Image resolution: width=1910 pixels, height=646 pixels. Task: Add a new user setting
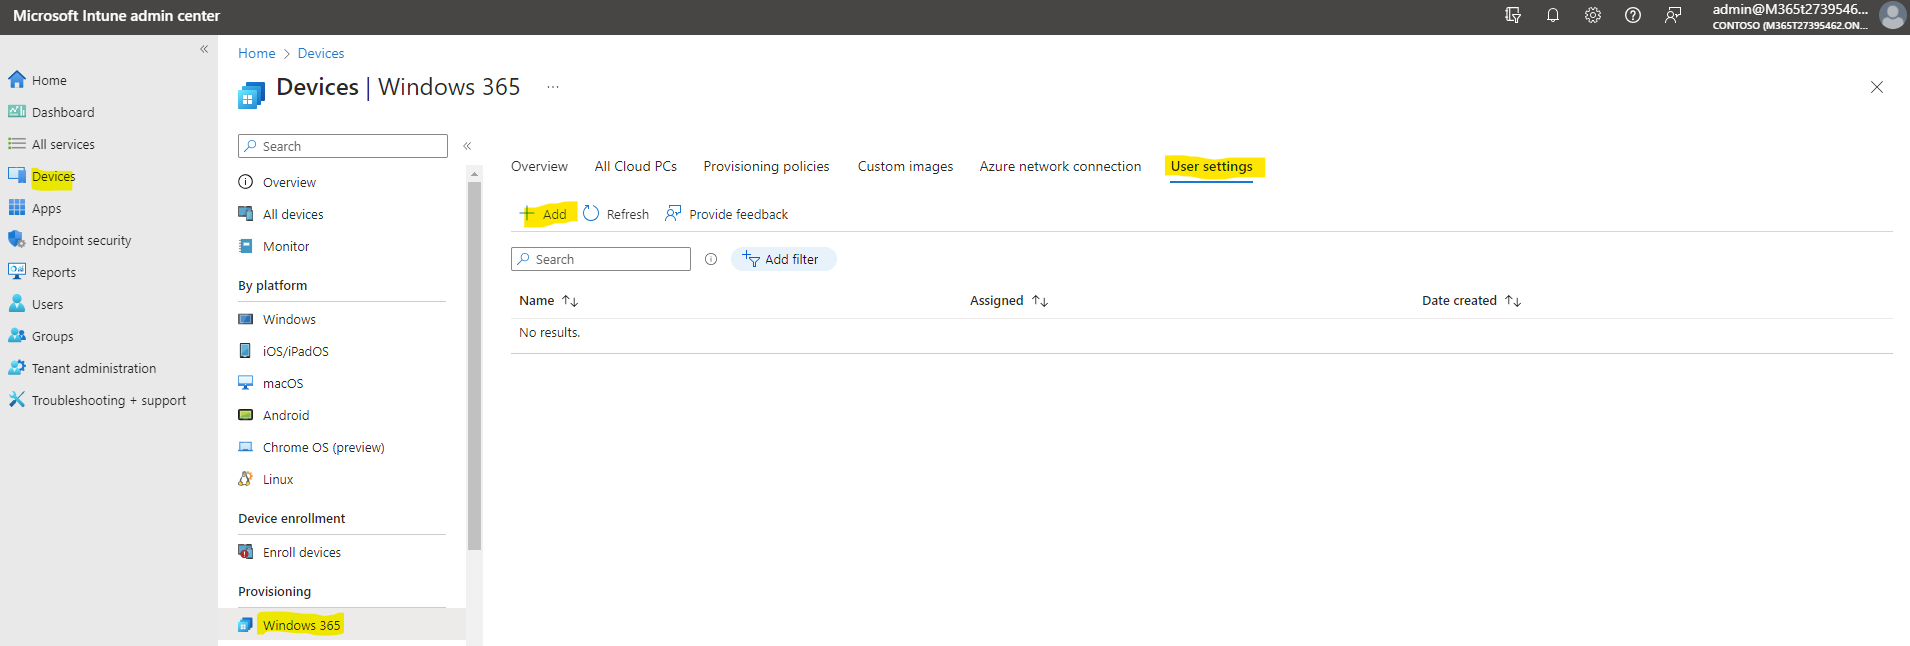(x=544, y=214)
